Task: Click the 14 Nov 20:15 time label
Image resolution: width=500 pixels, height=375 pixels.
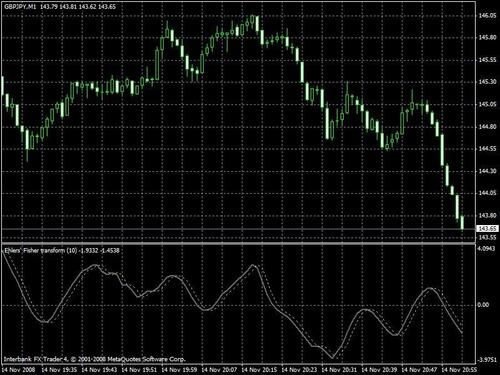Action: tap(259, 370)
